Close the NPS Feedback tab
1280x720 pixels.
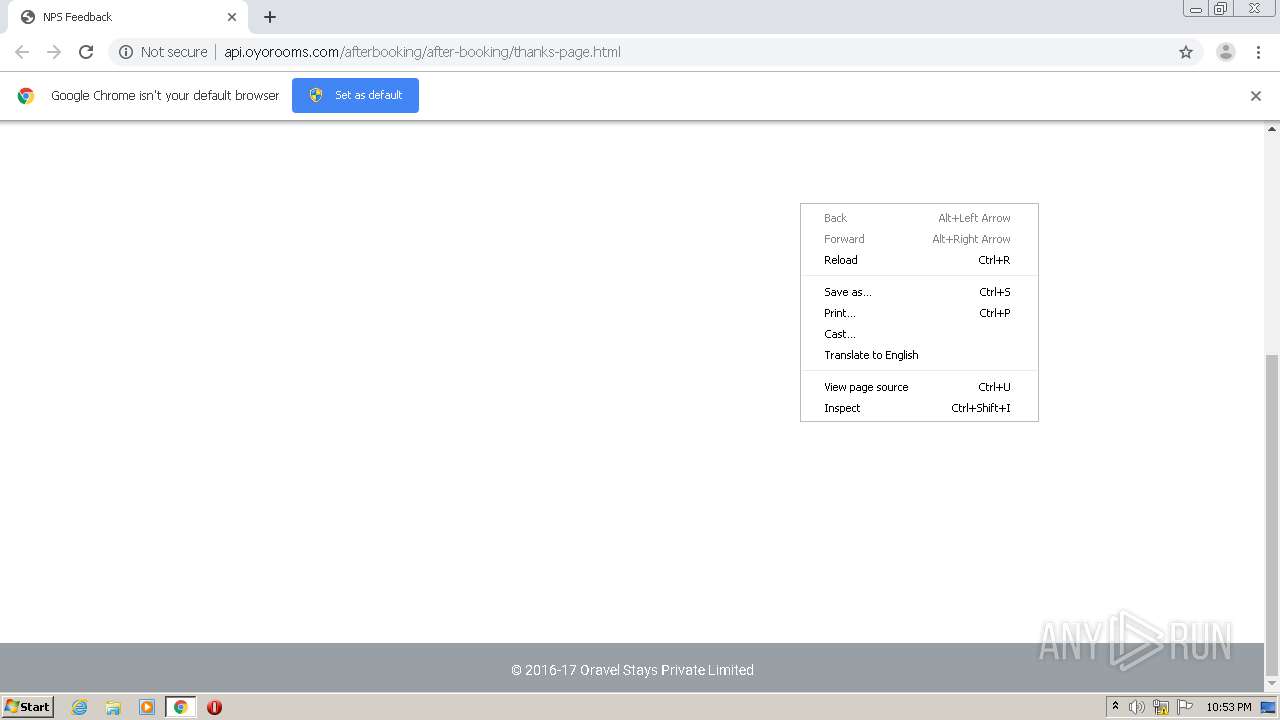(x=232, y=17)
